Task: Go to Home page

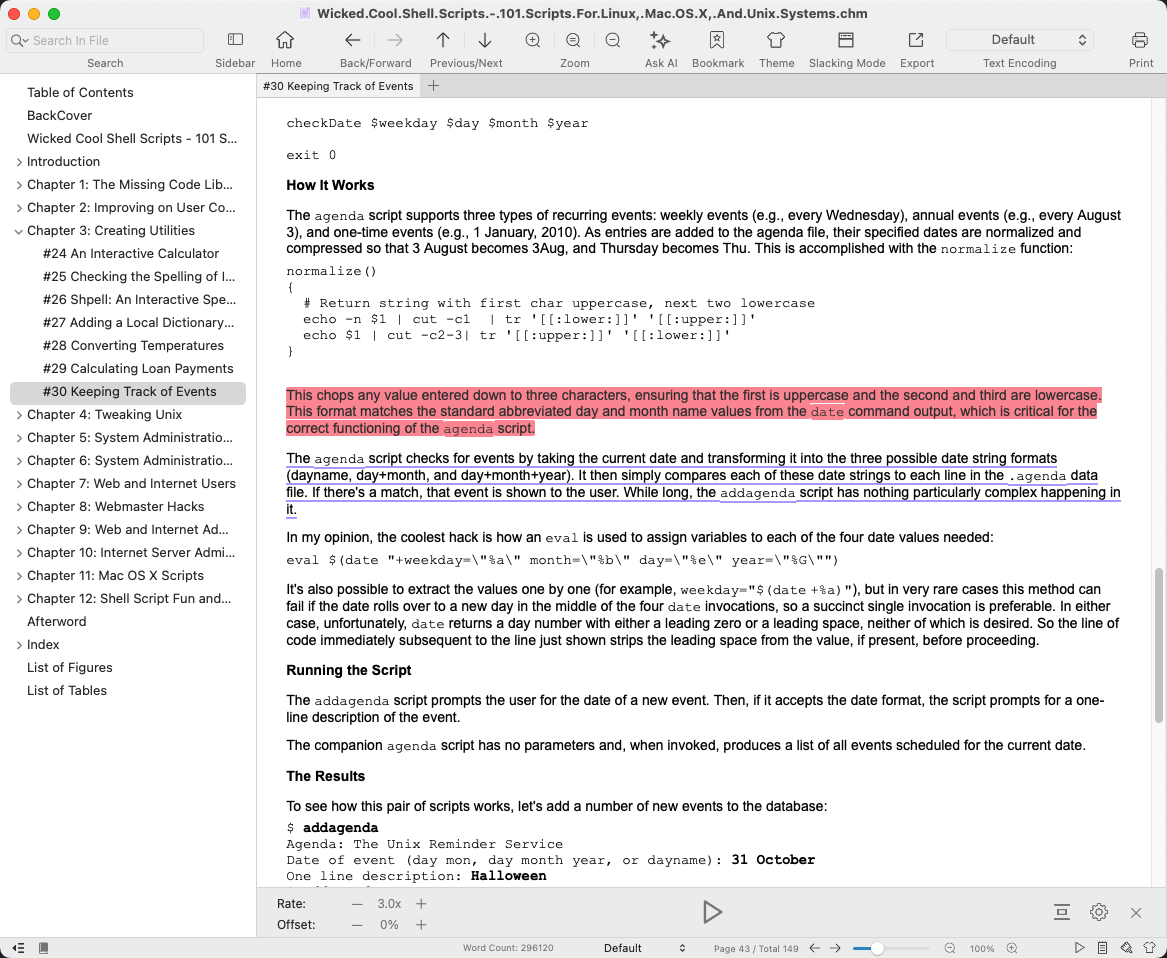Action: point(285,39)
